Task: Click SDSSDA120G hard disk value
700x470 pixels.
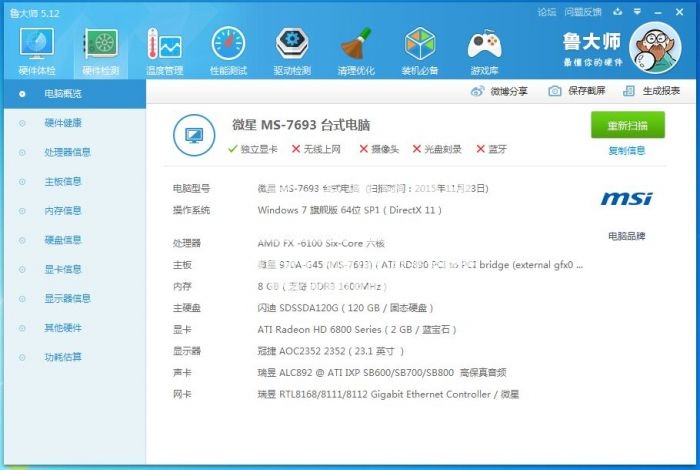Action: (x=345, y=308)
